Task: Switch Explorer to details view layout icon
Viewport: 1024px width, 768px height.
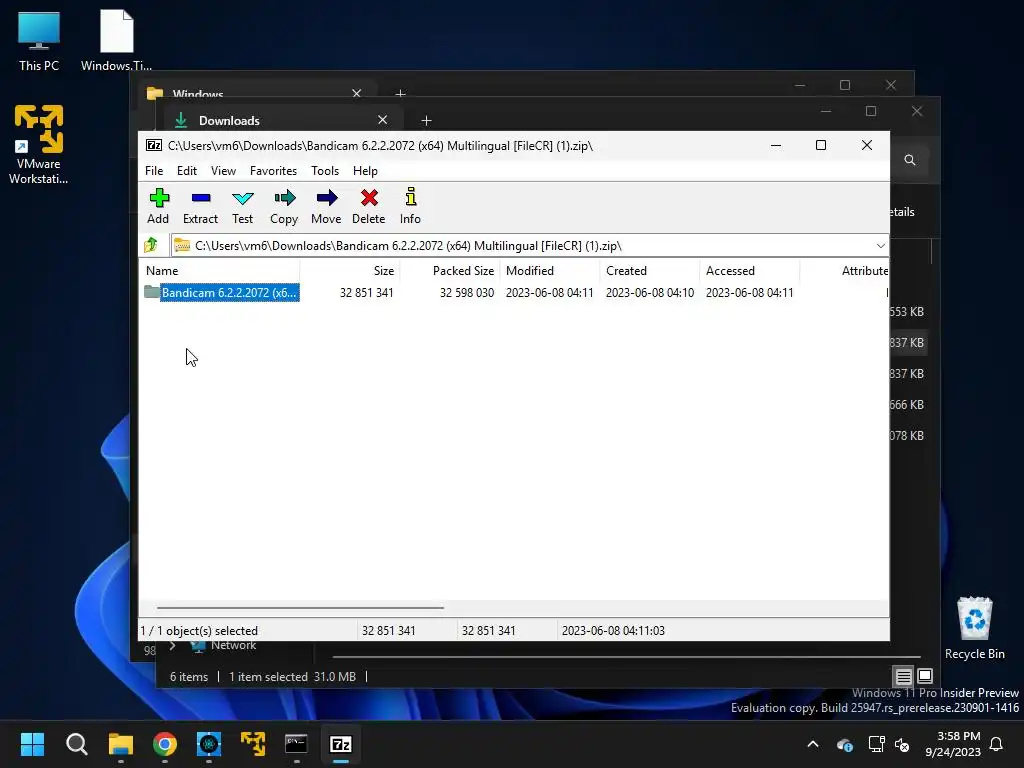Action: click(903, 676)
